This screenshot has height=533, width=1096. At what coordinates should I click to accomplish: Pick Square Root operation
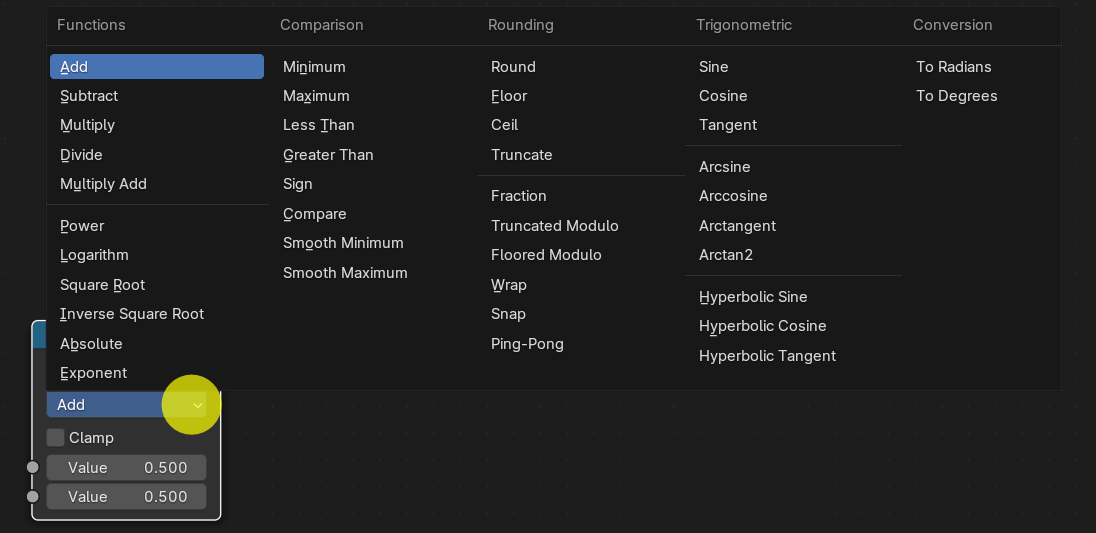(x=102, y=285)
